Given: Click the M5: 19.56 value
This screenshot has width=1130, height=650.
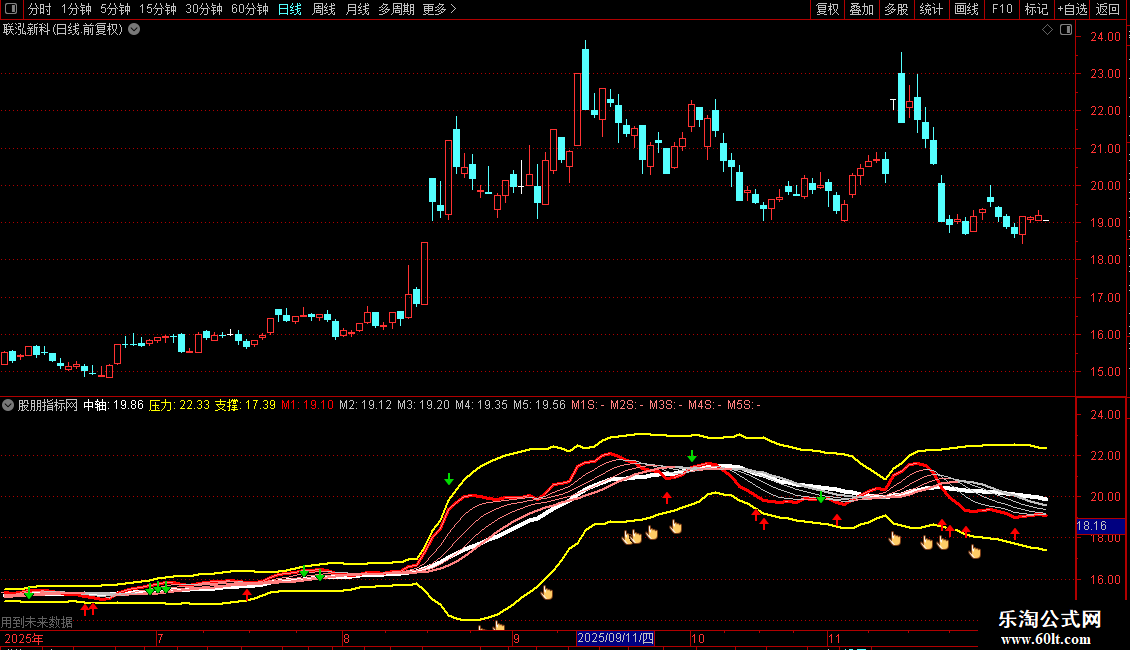Looking at the screenshot, I should click(x=539, y=405).
